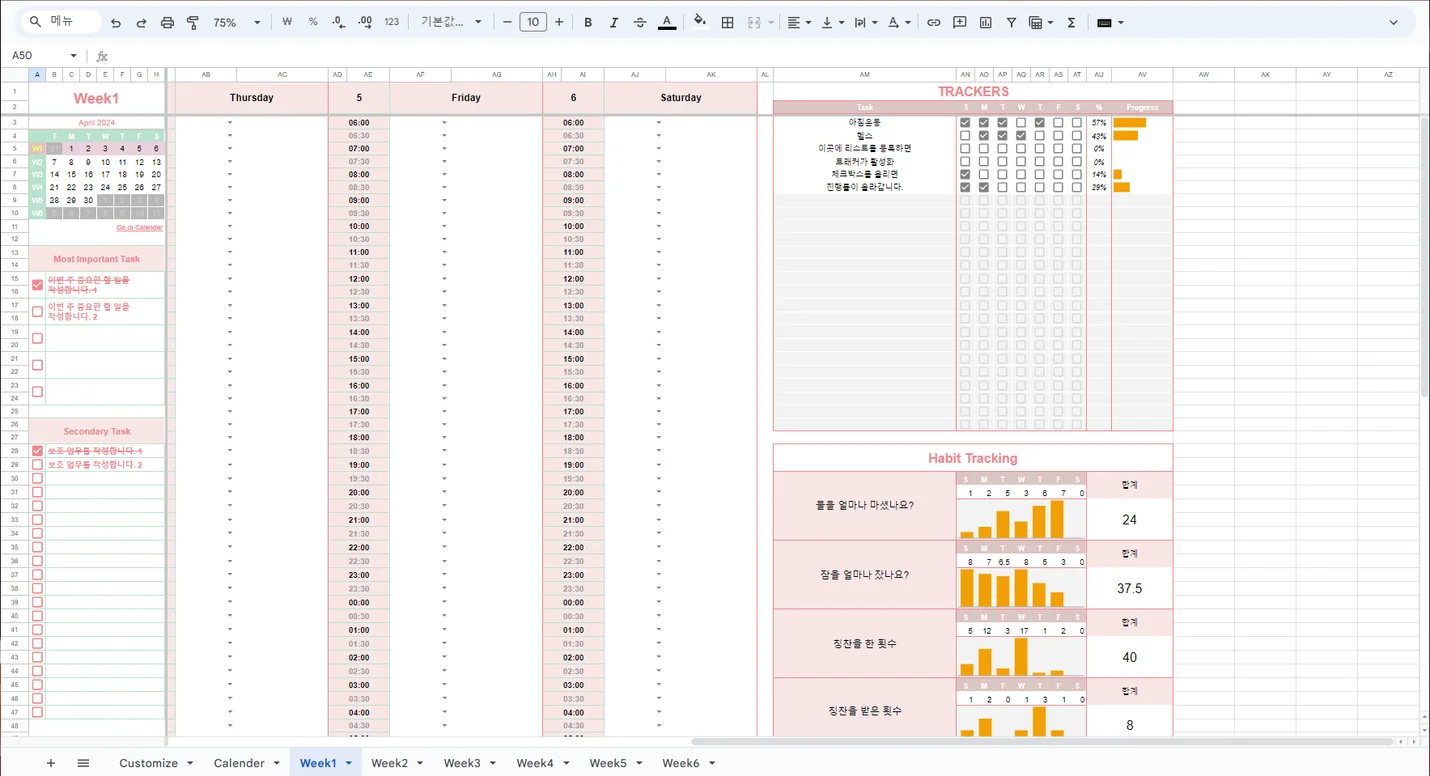Open the fill color bucket picker
The height and width of the screenshot is (776, 1430).
pos(700,22)
